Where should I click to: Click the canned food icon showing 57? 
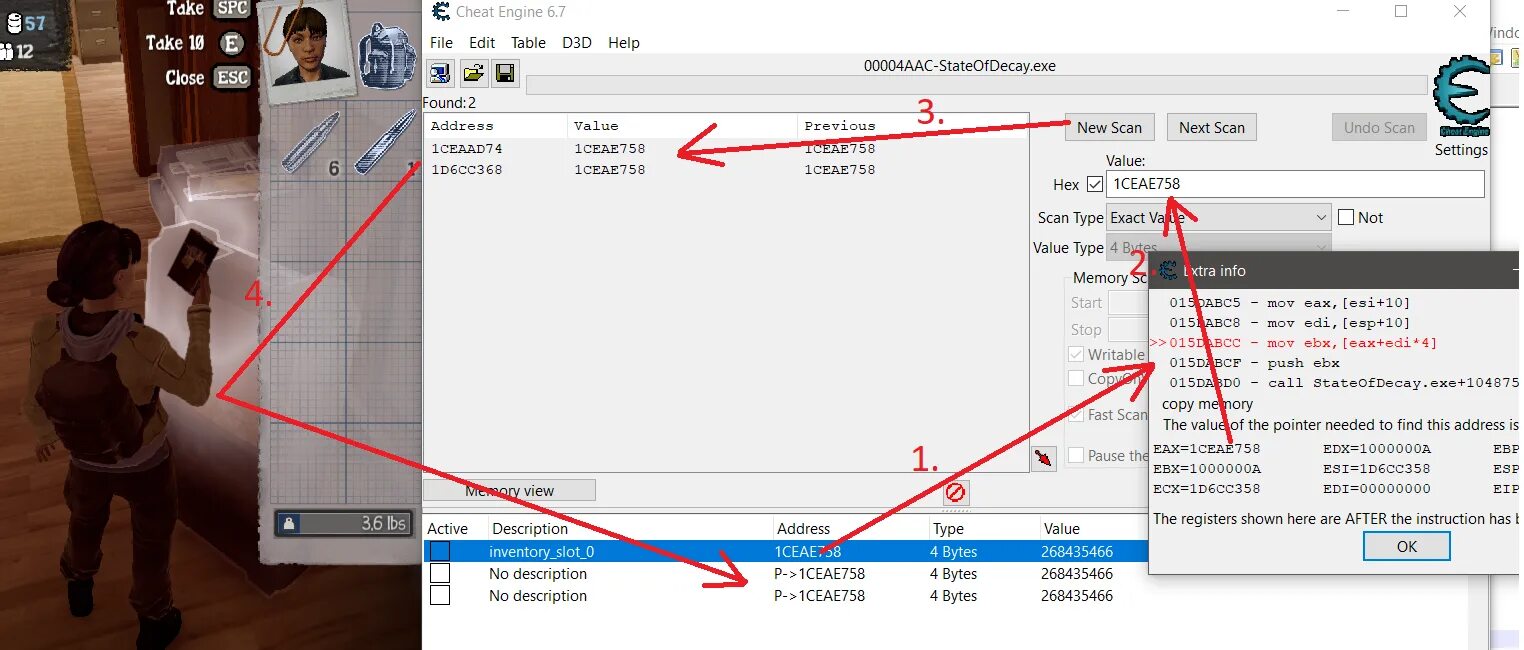(12, 23)
